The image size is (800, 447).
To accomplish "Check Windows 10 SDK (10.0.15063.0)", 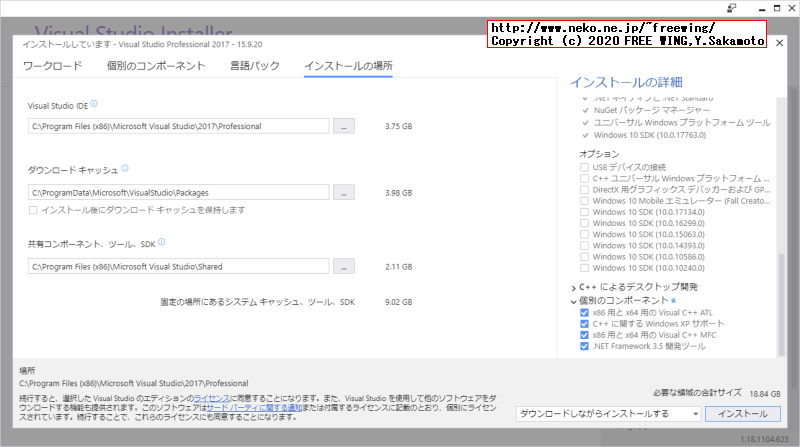I will click(x=584, y=235).
